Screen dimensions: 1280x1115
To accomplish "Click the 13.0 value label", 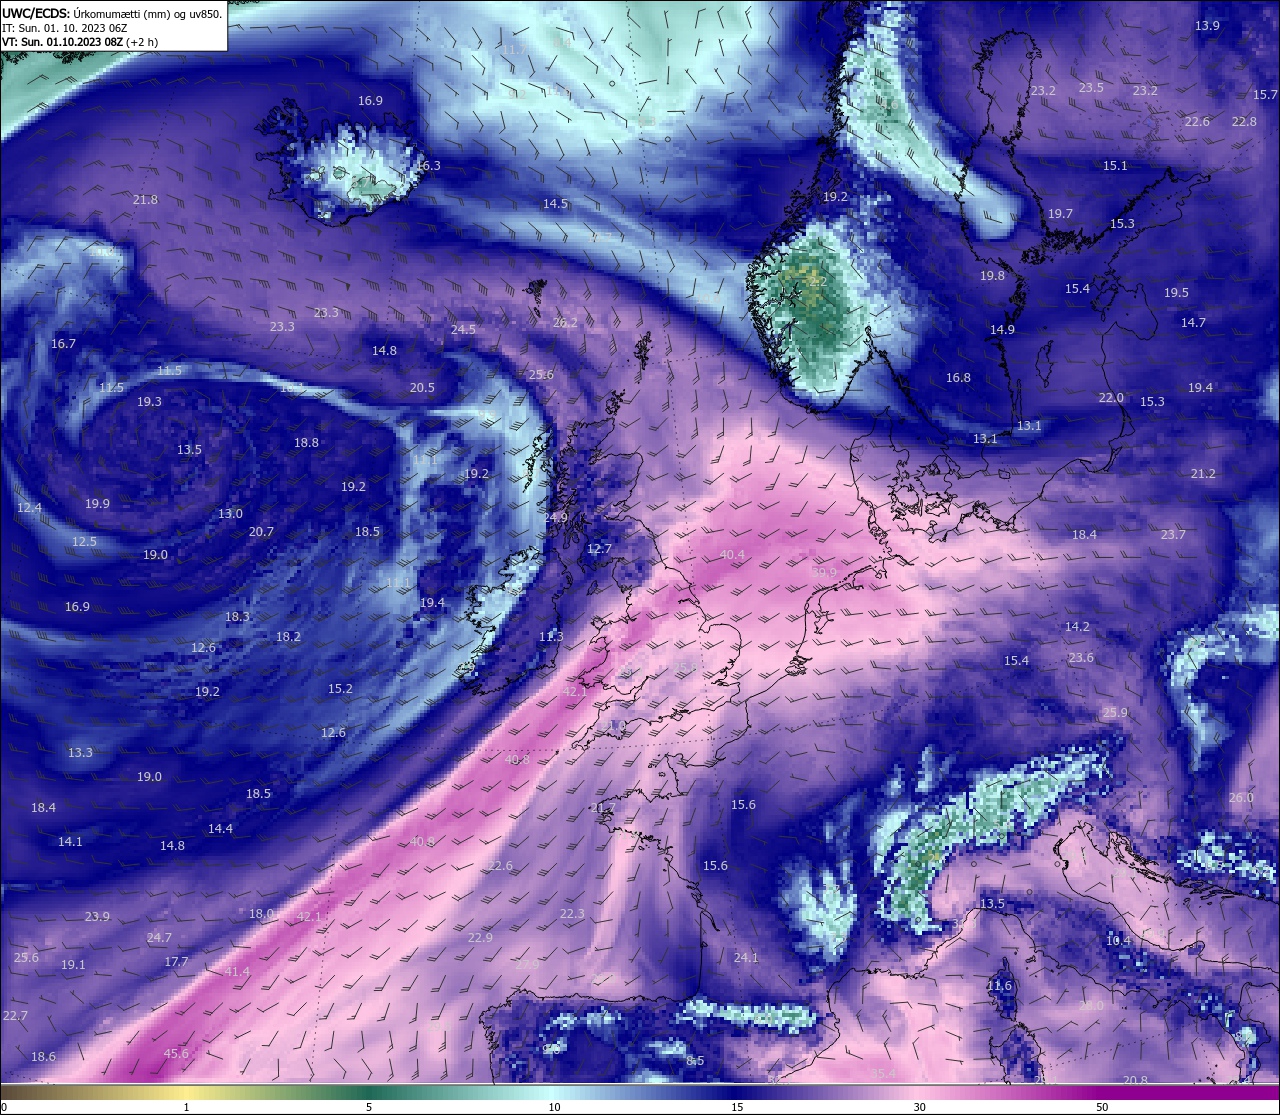I will (230, 514).
